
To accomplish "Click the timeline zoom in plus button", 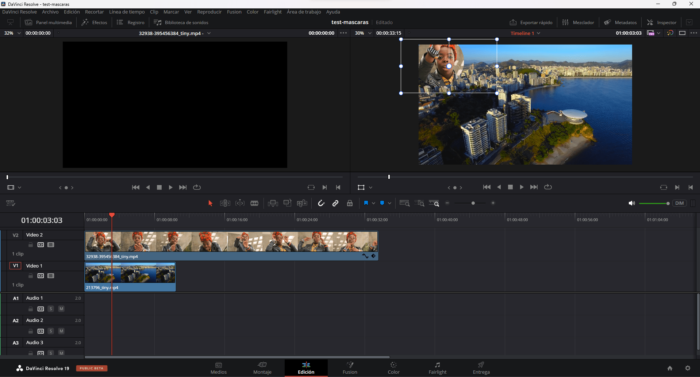I will pyautogui.click(x=493, y=203).
